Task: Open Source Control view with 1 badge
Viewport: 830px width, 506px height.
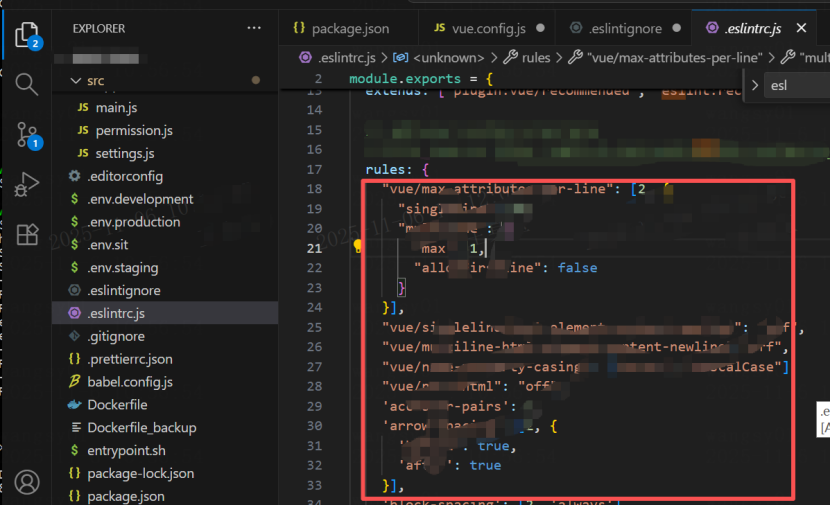Action: click(x=28, y=135)
